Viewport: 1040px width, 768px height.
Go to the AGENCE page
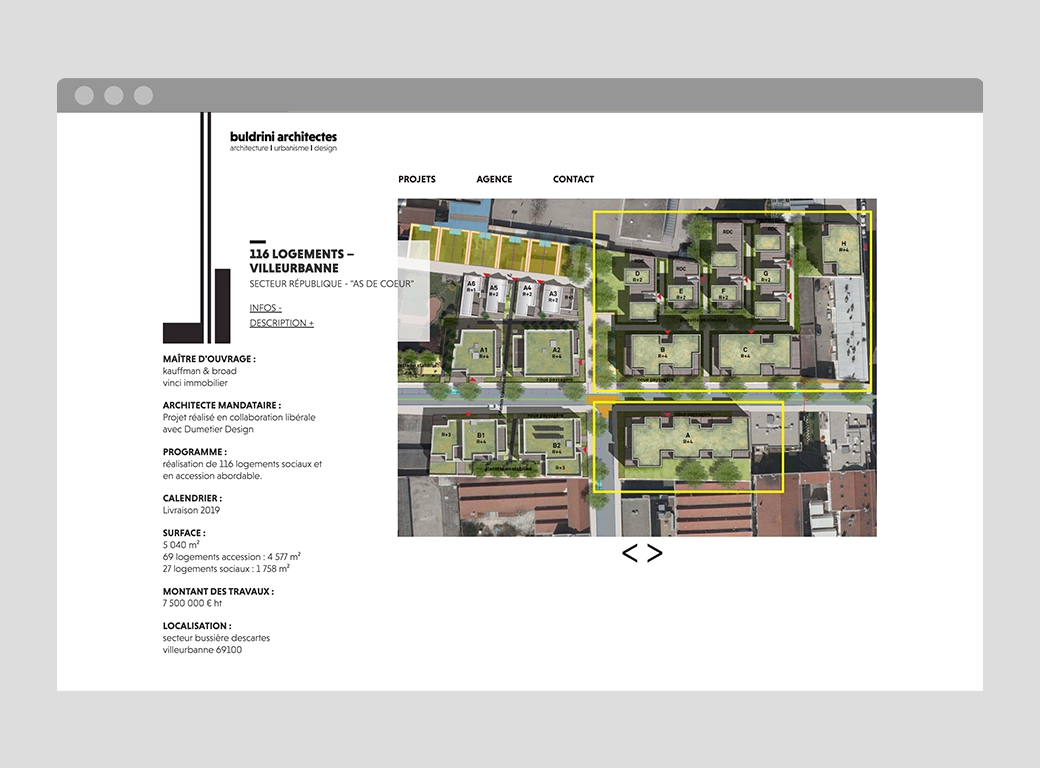pos(494,179)
